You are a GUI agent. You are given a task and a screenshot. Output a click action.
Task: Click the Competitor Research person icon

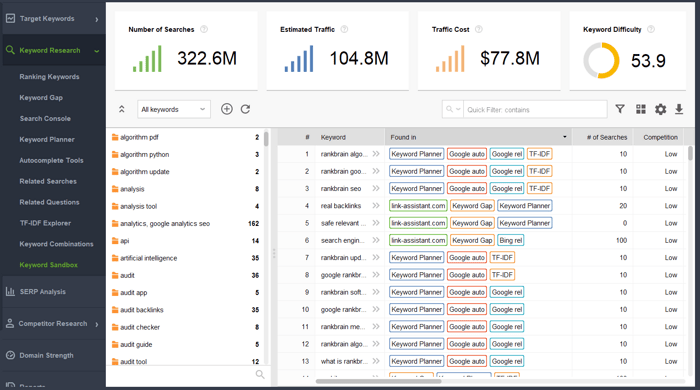(x=10, y=324)
